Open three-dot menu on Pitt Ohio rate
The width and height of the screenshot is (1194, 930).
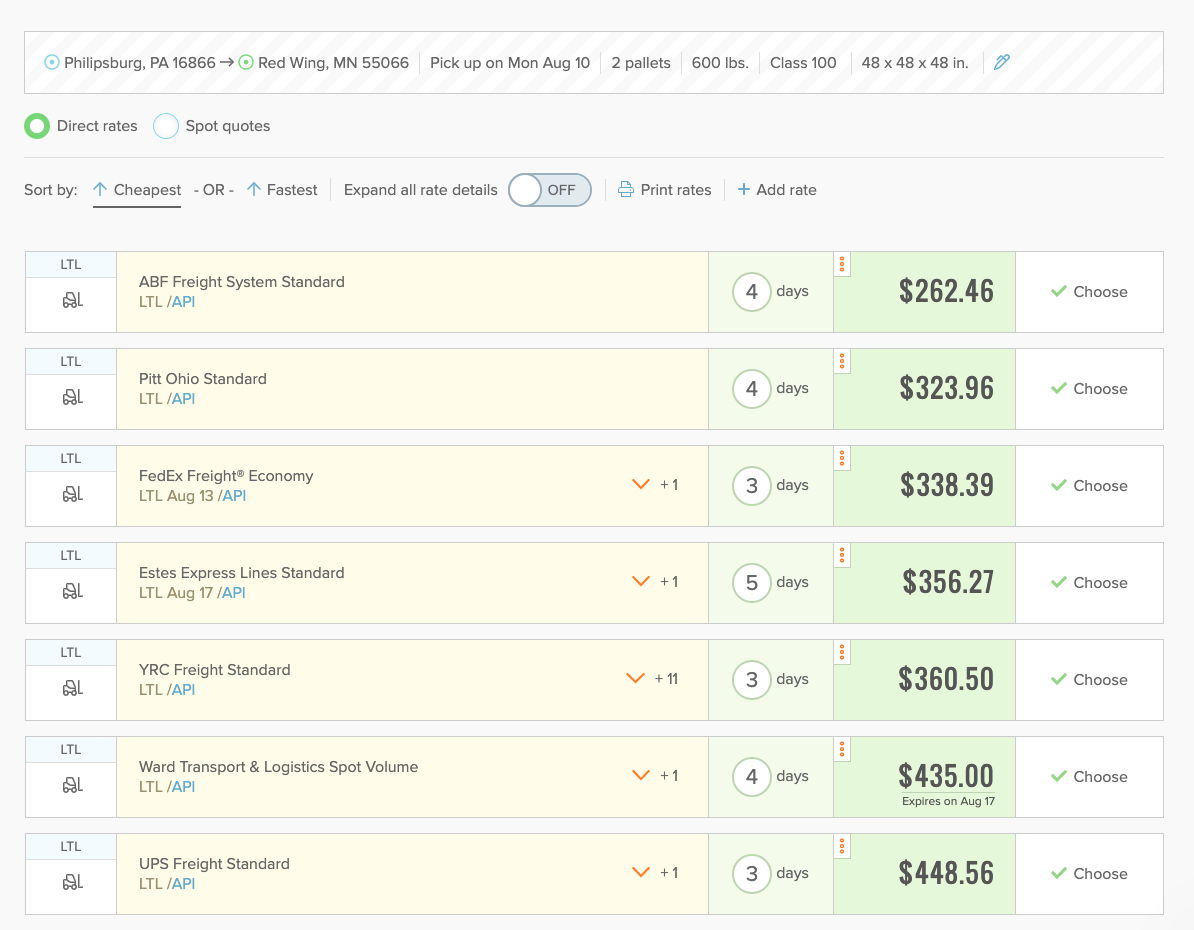(842, 361)
